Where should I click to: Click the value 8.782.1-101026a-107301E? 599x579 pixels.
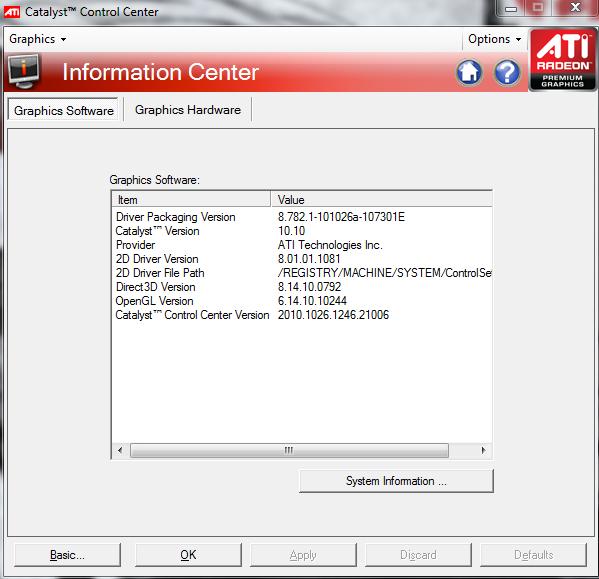point(341,217)
